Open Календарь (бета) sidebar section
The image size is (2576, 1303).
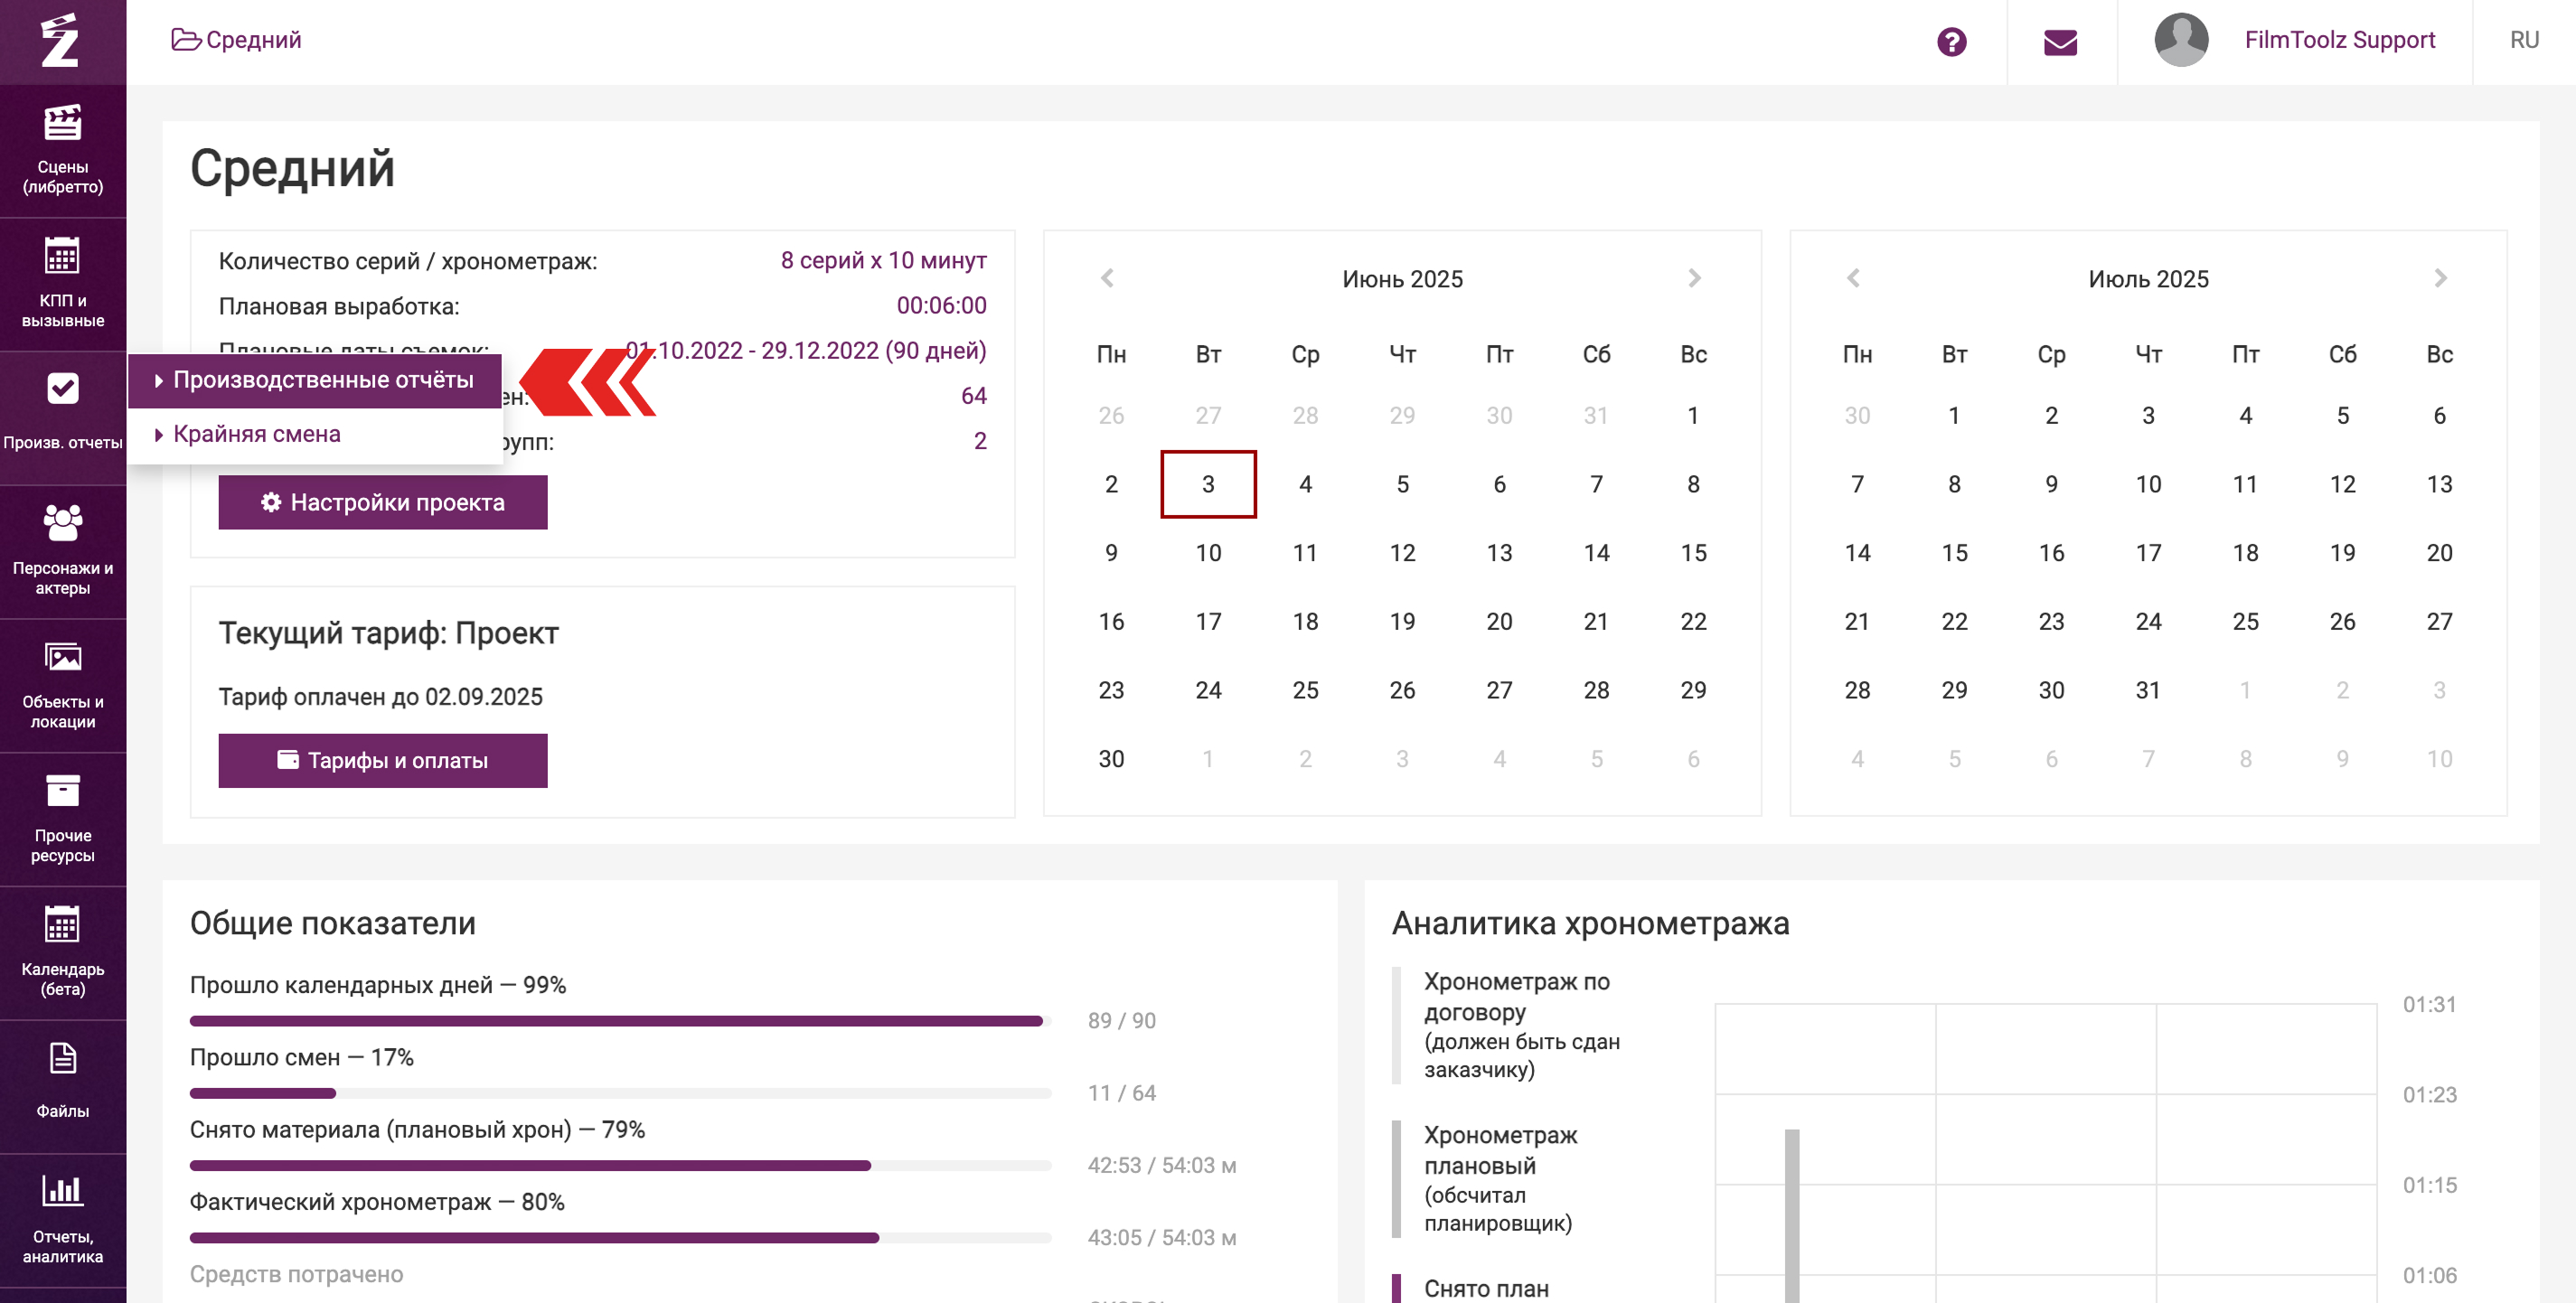pyautogui.click(x=63, y=954)
